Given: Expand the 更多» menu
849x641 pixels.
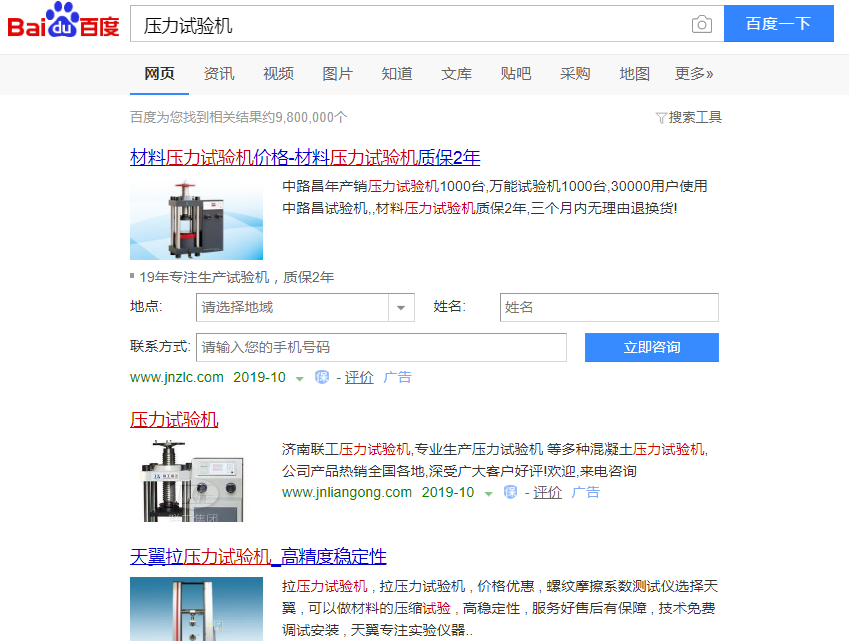Looking at the screenshot, I should 694,74.
